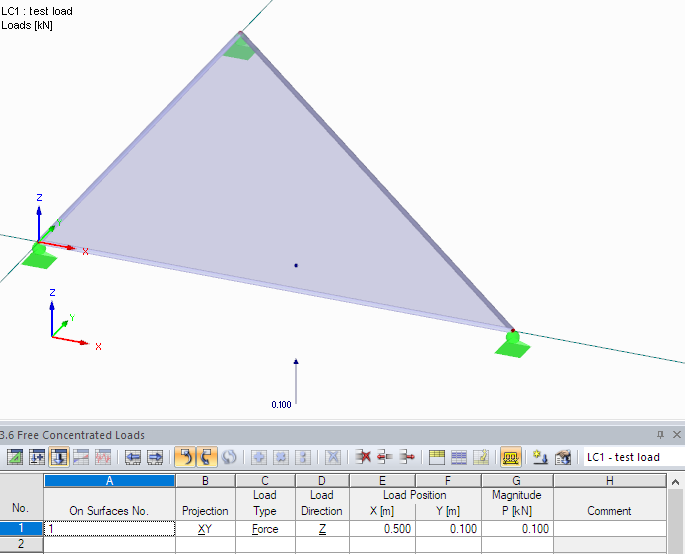
Task: Click the greyed circular refresh arrows icon
Action: point(229,457)
